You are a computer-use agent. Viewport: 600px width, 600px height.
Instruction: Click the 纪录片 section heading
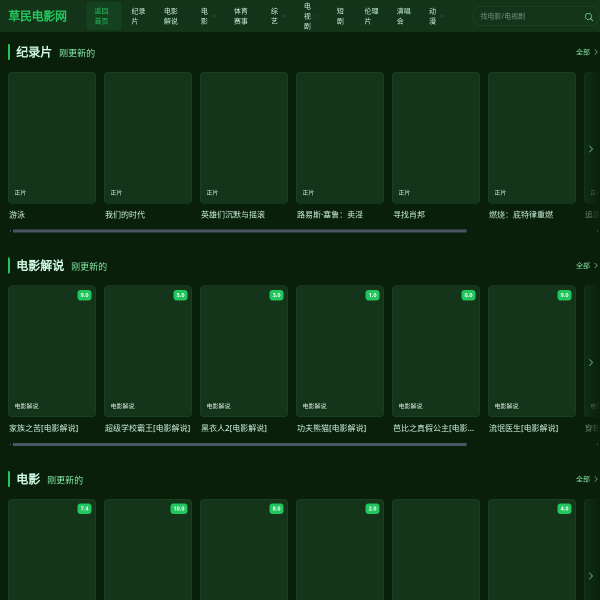[34, 52]
